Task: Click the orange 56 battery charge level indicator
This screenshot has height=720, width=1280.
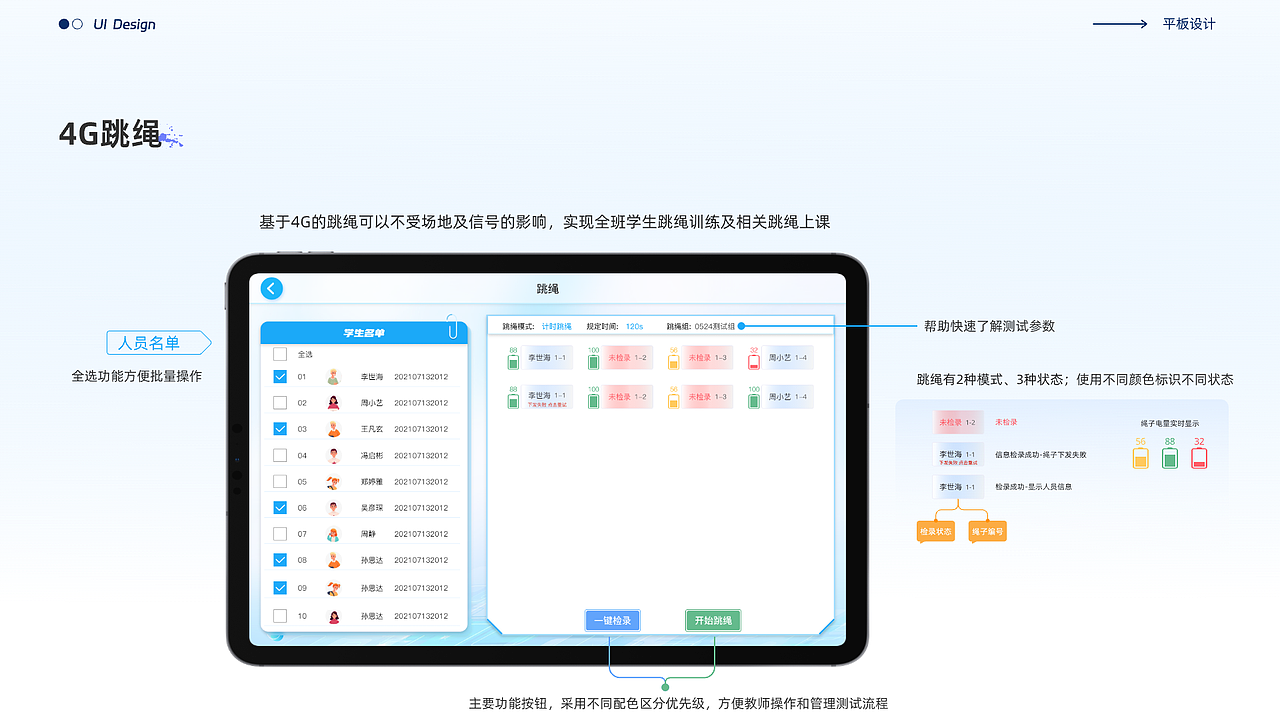Action: pos(1141,458)
